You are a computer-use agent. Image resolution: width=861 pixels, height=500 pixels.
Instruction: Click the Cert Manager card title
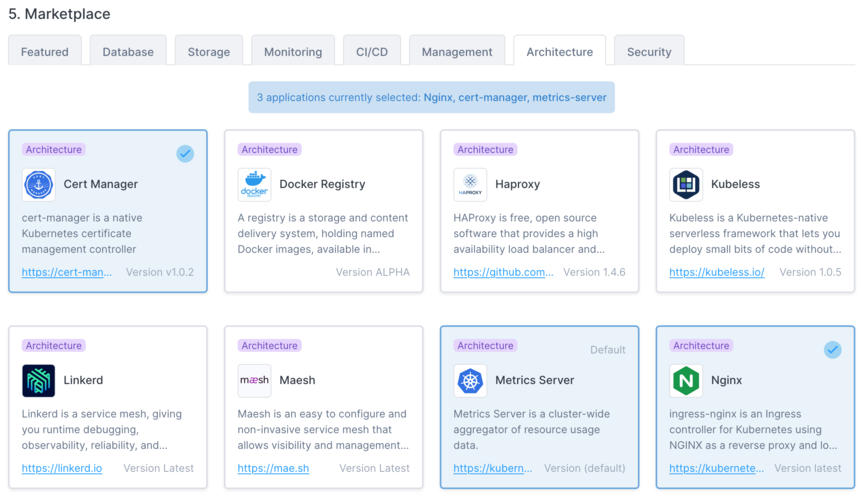pos(101,184)
